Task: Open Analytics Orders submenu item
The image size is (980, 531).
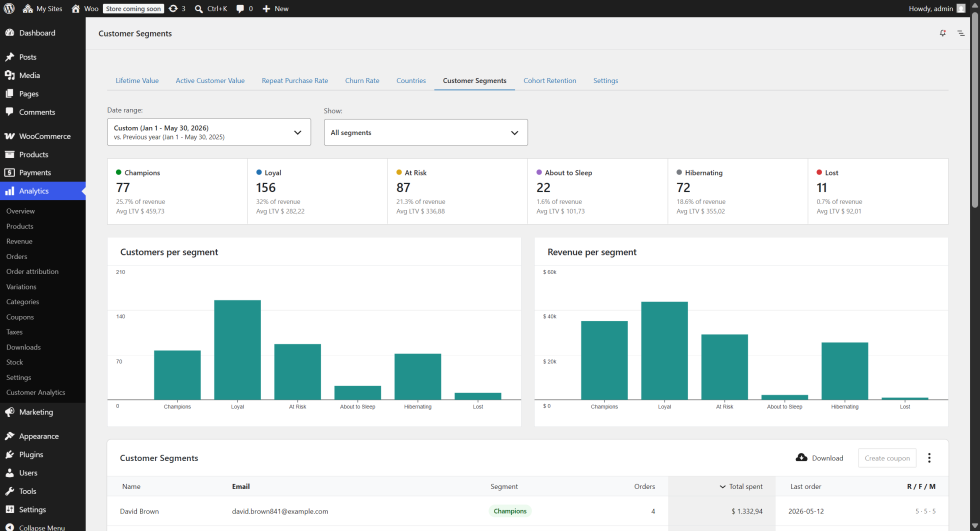Action: [17, 257]
